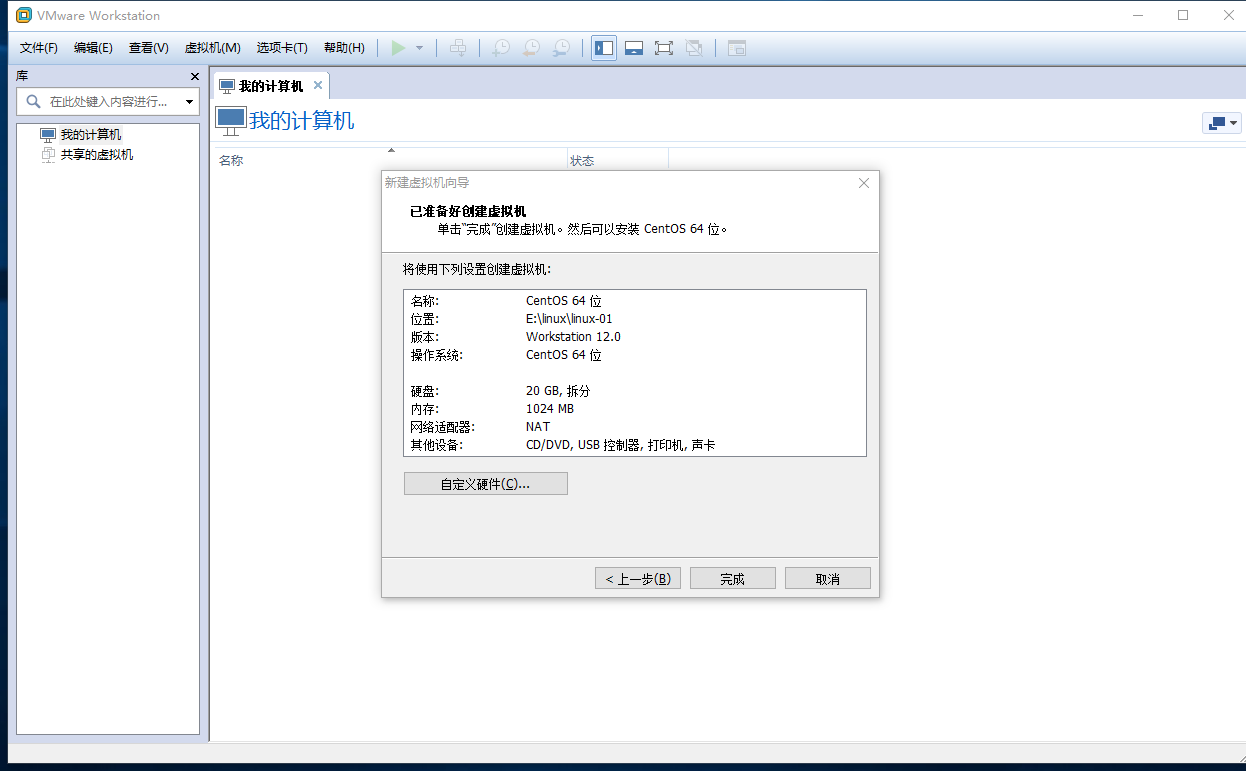This screenshot has width=1246, height=771.
Task: Open the view options dropdown at right
Action: point(1222,123)
